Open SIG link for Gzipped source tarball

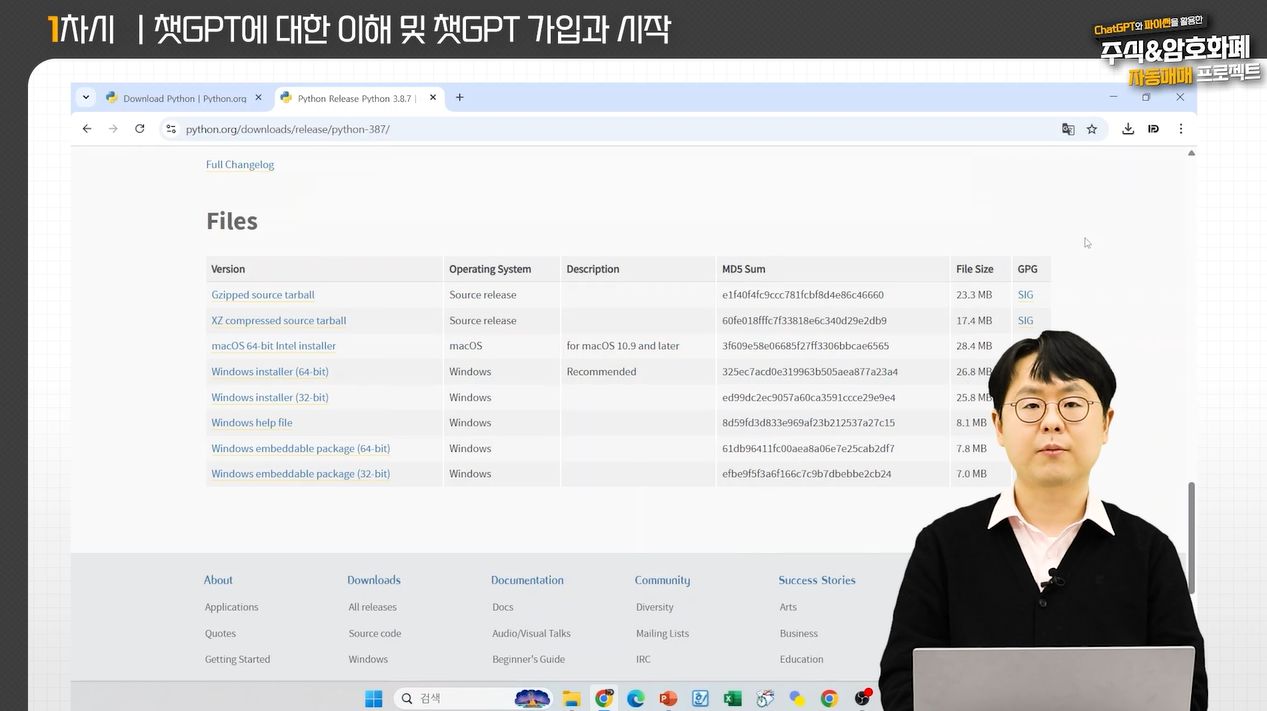click(1025, 295)
